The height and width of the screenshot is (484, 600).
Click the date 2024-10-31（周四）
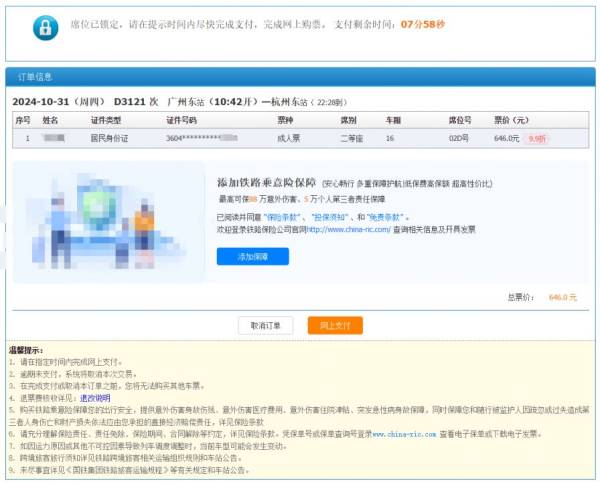coord(59,102)
